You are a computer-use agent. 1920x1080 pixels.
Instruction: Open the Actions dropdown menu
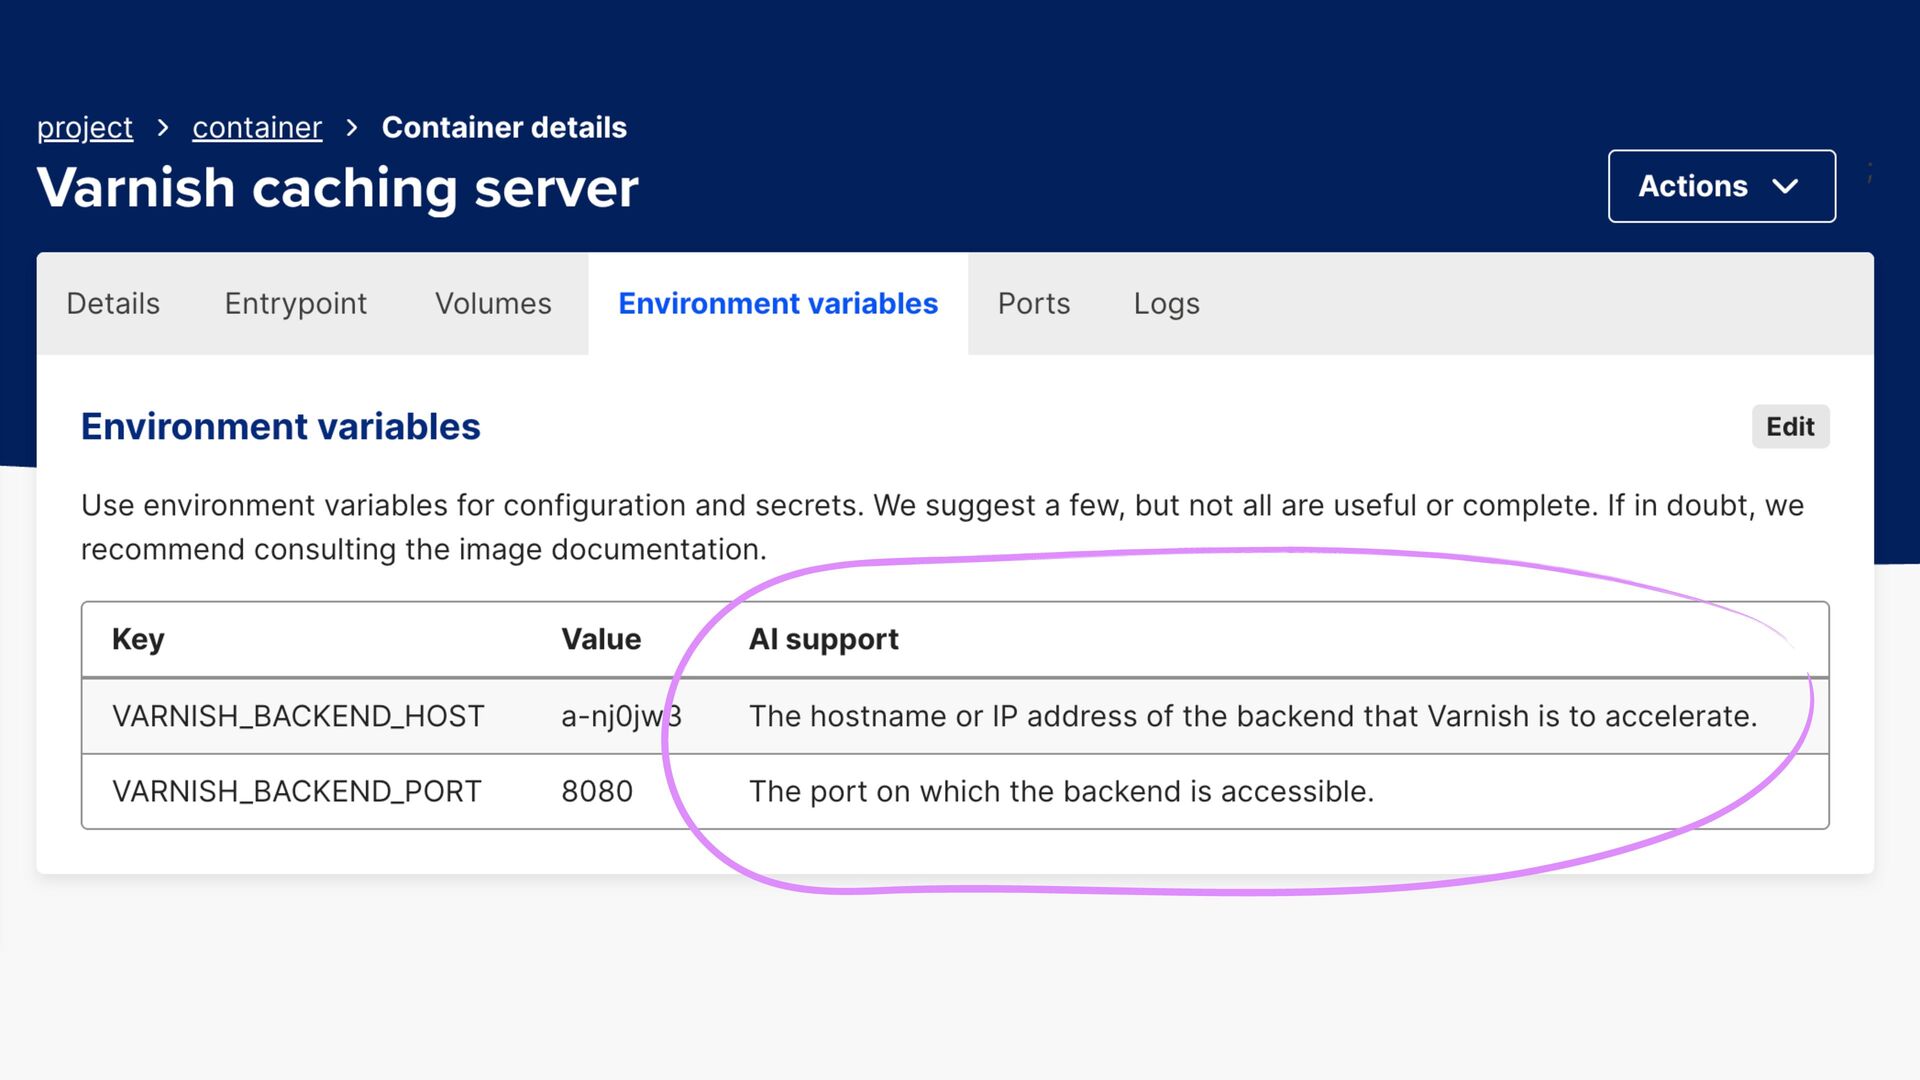[1720, 186]
